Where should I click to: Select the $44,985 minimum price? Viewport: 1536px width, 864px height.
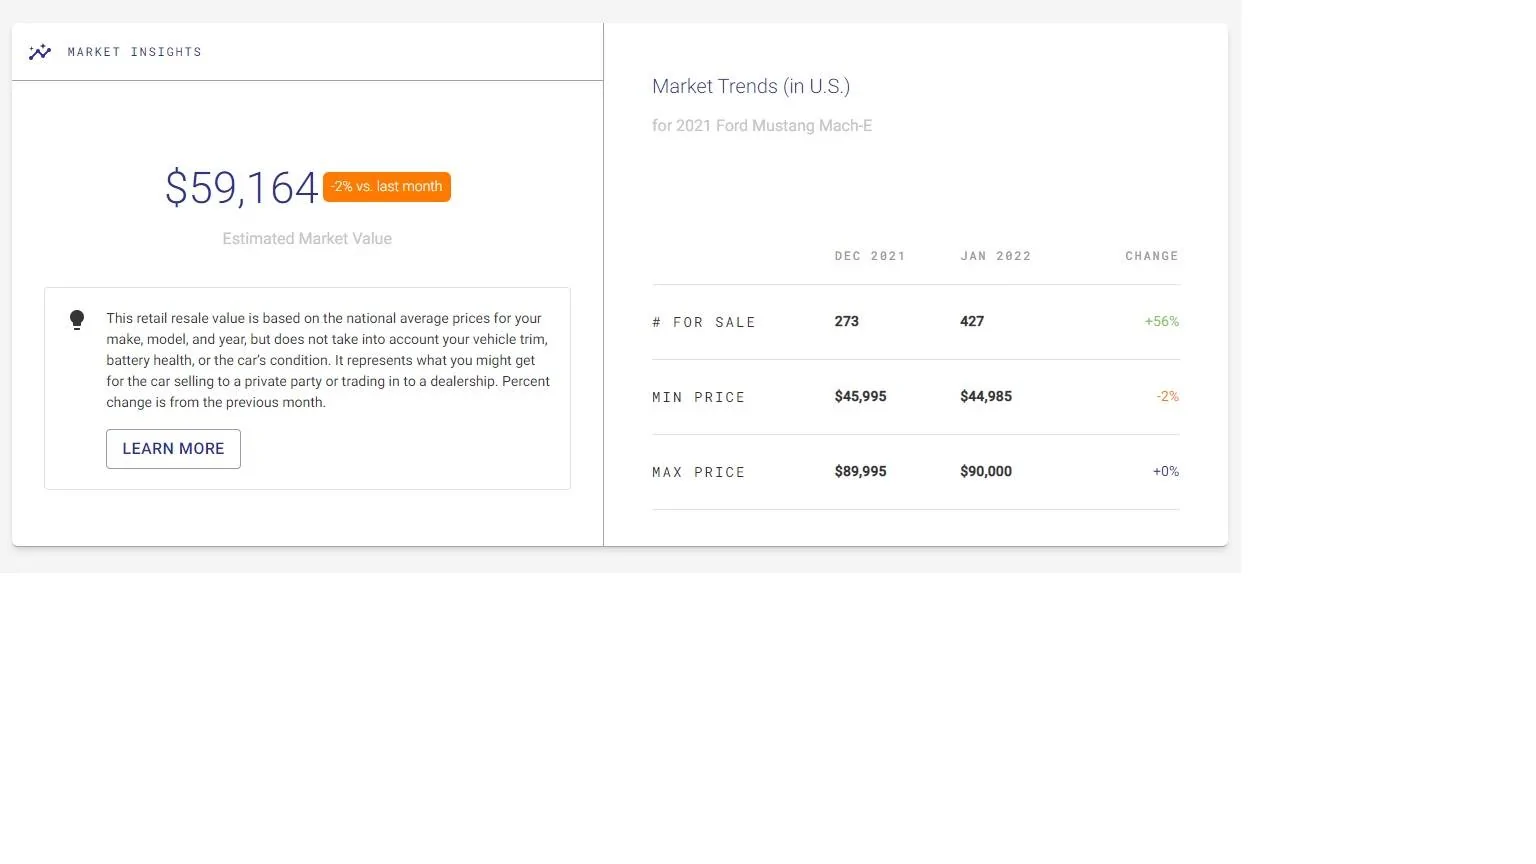986,397
